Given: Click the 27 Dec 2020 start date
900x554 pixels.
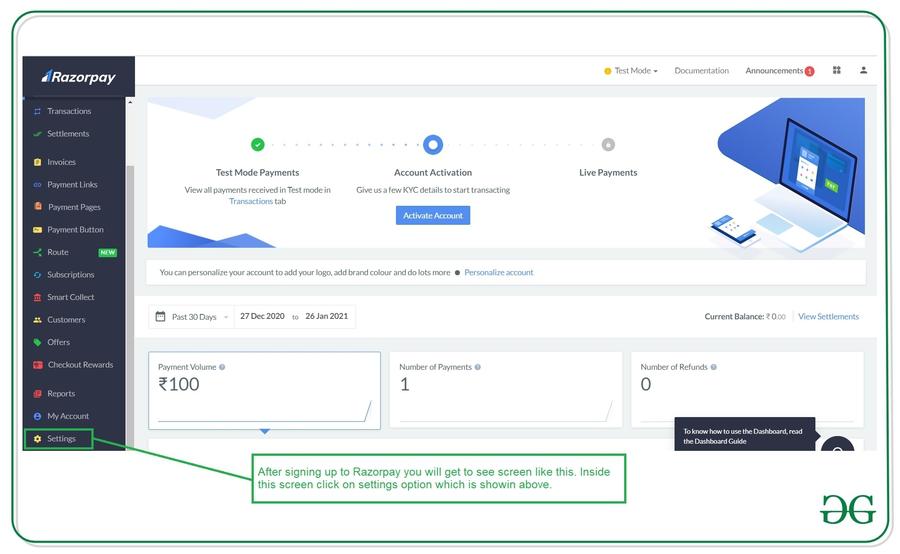Looking at the screenshot, I should click(262, 316).
